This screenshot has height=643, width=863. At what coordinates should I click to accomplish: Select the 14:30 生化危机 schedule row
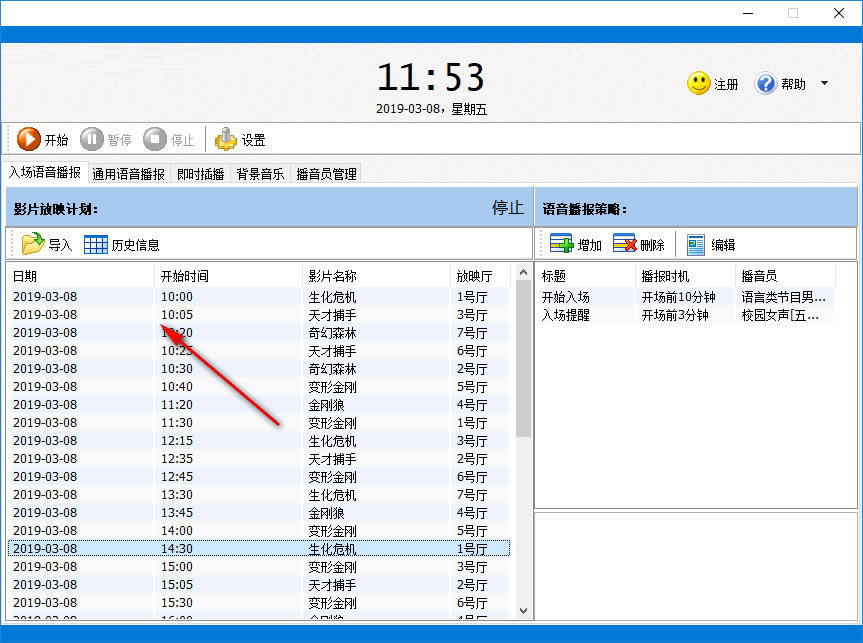point(258,549)
